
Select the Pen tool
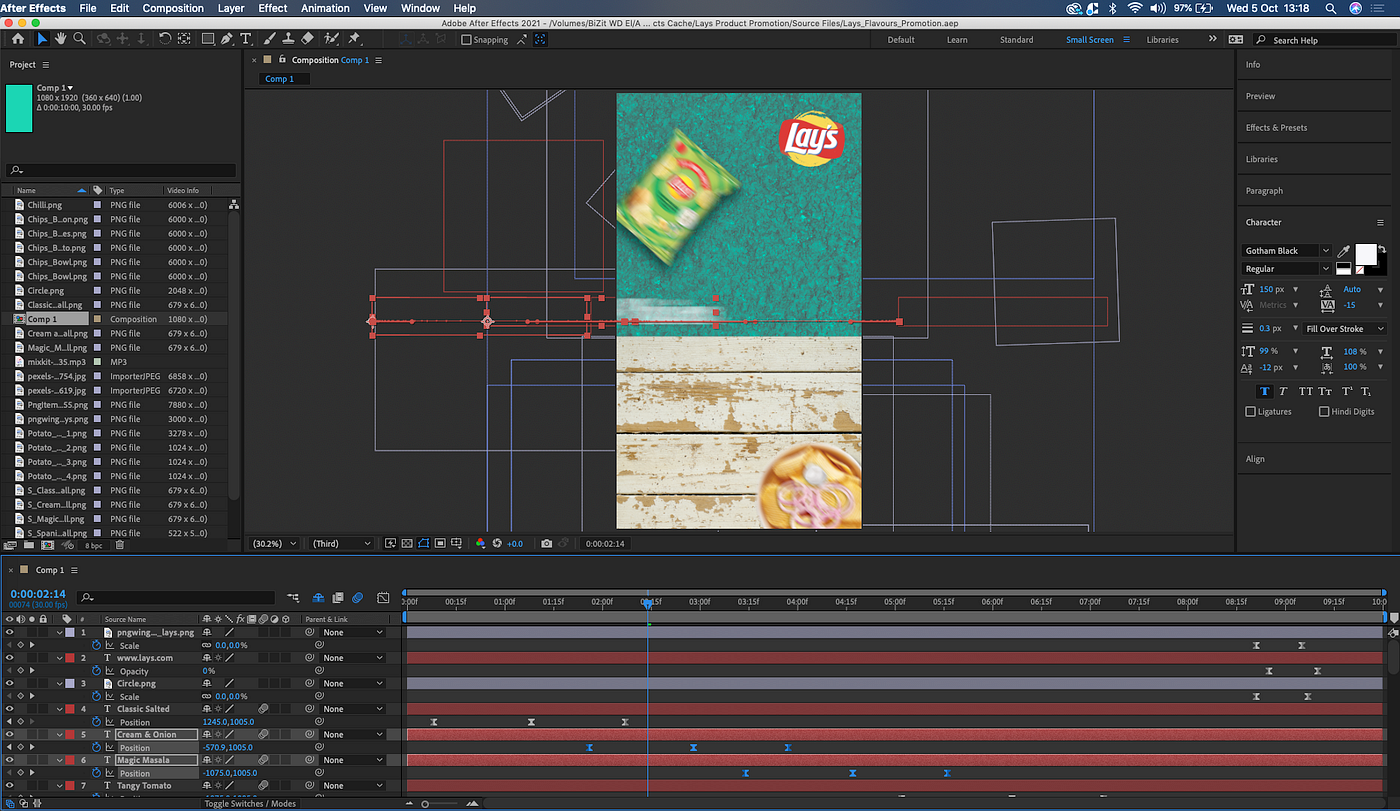tap(227, 39)
